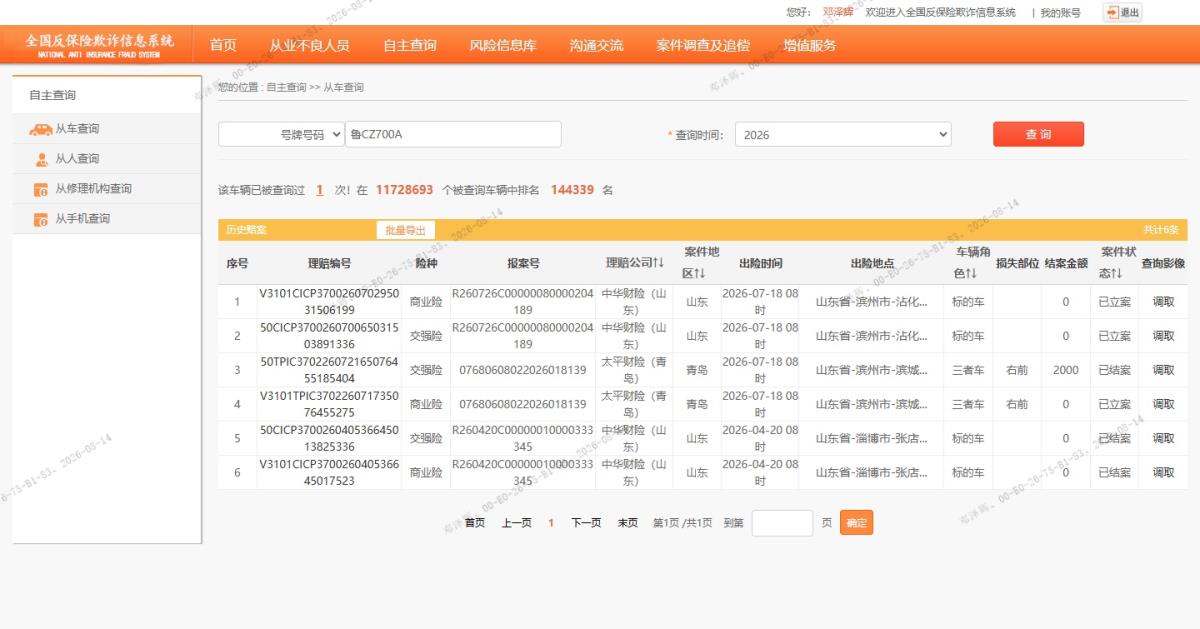The height and width of the screenshot is (629, 1200).
Task: Click claim number V3101CICP370026070295031506199
Action: pyautogui.click(x=329, y=302)
